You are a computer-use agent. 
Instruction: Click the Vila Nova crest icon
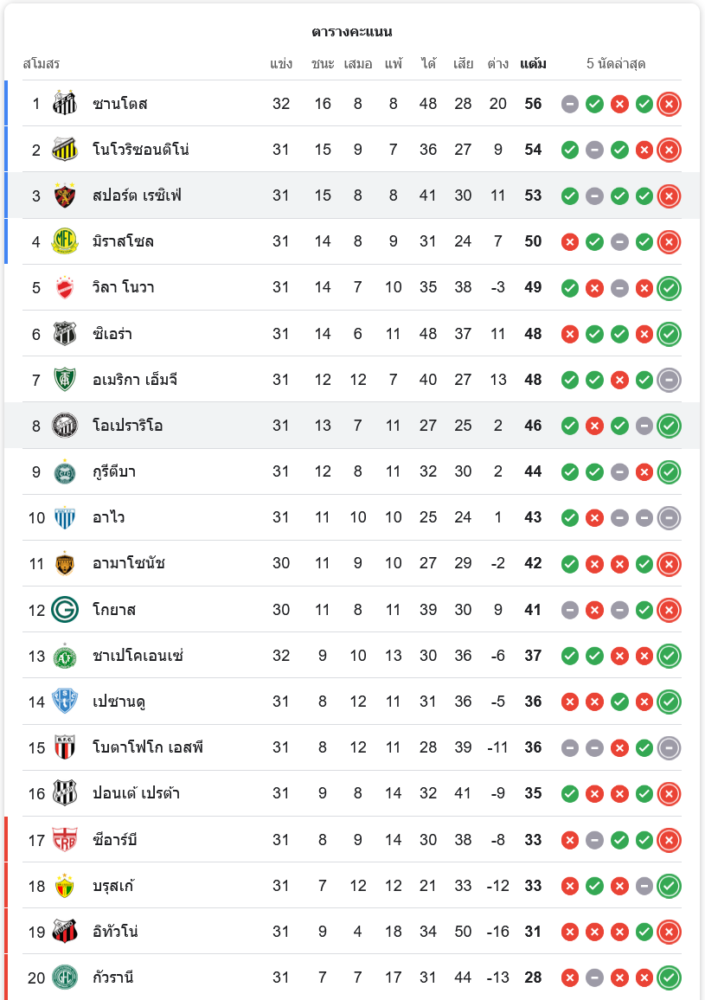[65, 287]
